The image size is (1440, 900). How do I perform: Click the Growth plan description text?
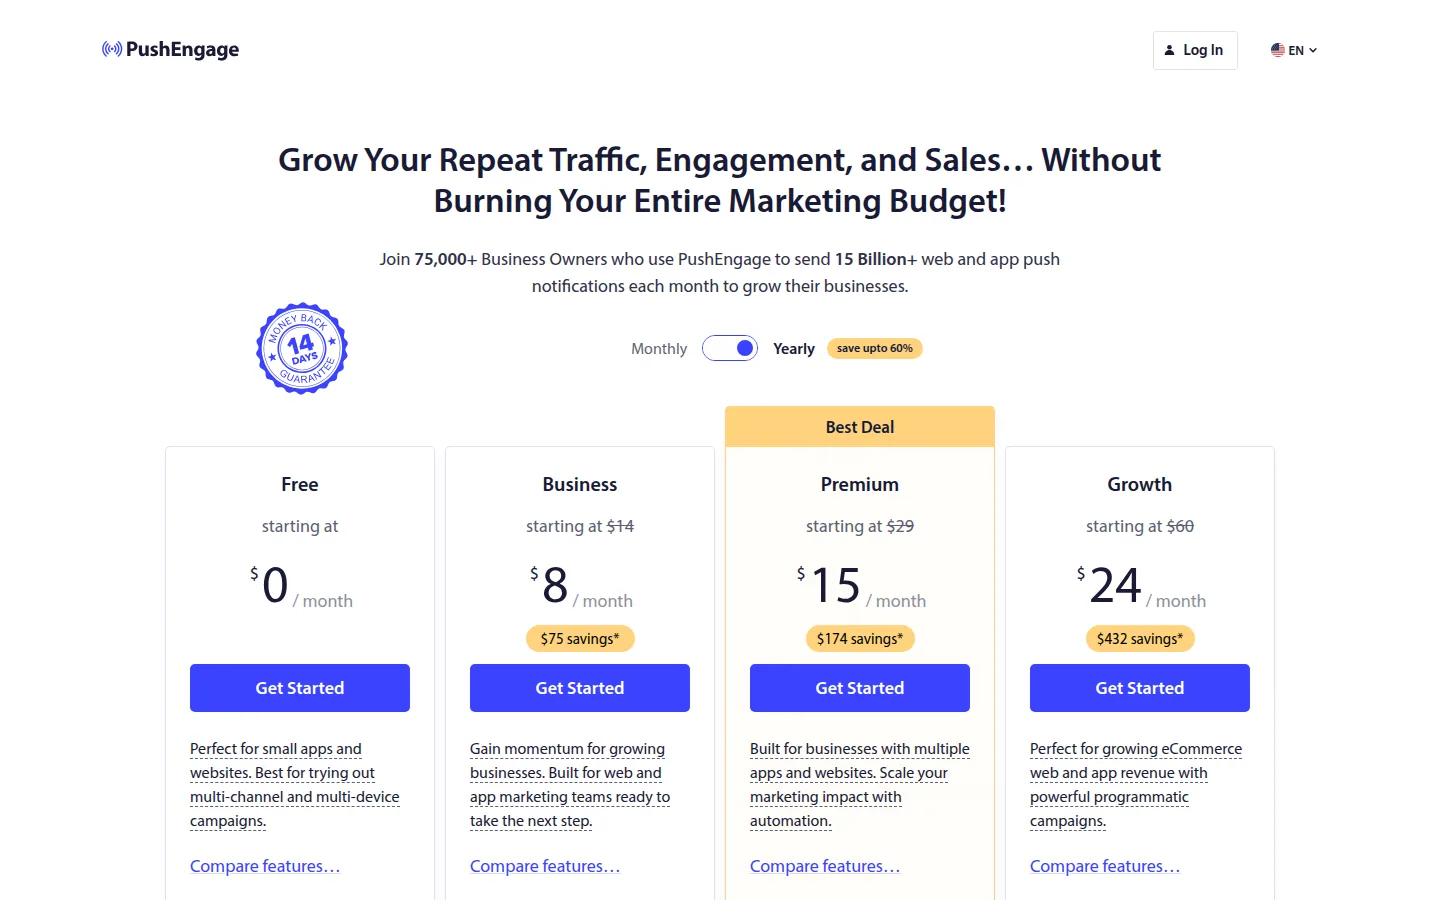point(1136,785)
